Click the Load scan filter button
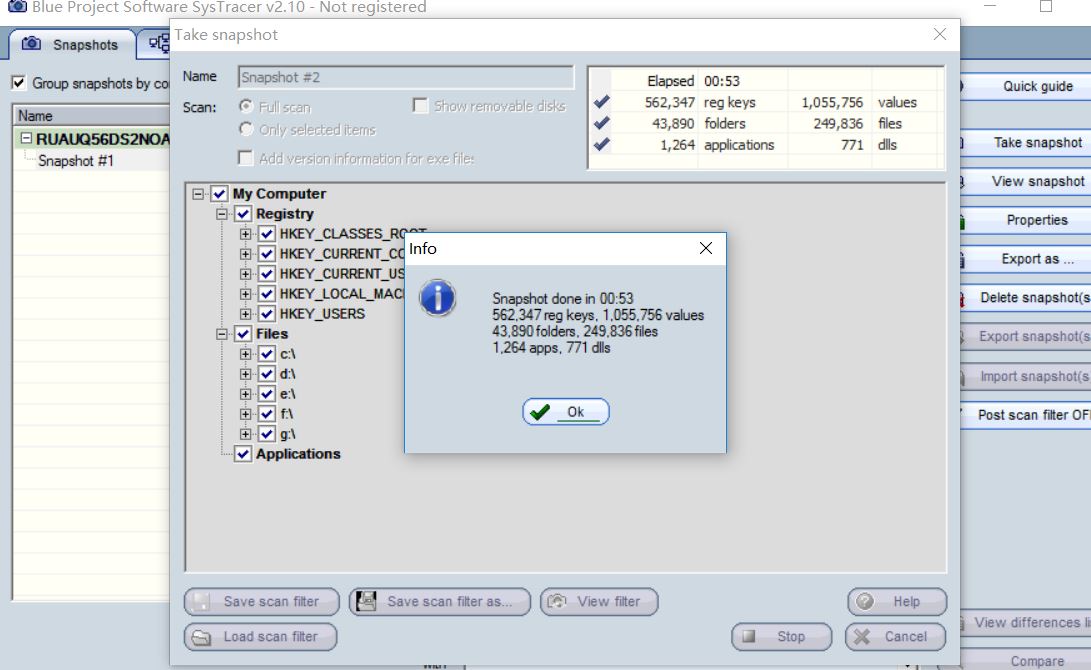This screenshot has width=1091, height=670. (261, 637)
